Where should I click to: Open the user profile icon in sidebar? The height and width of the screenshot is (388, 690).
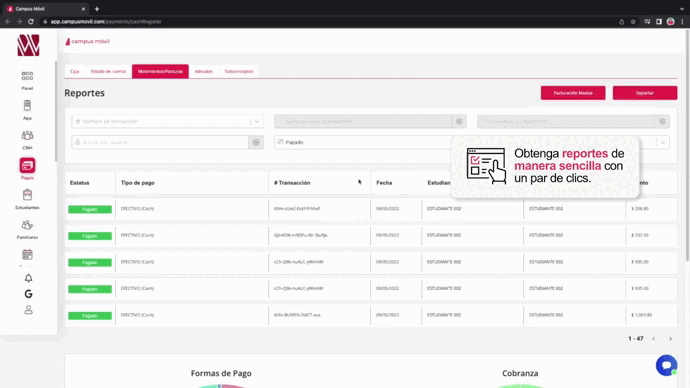tap(28, 310)
